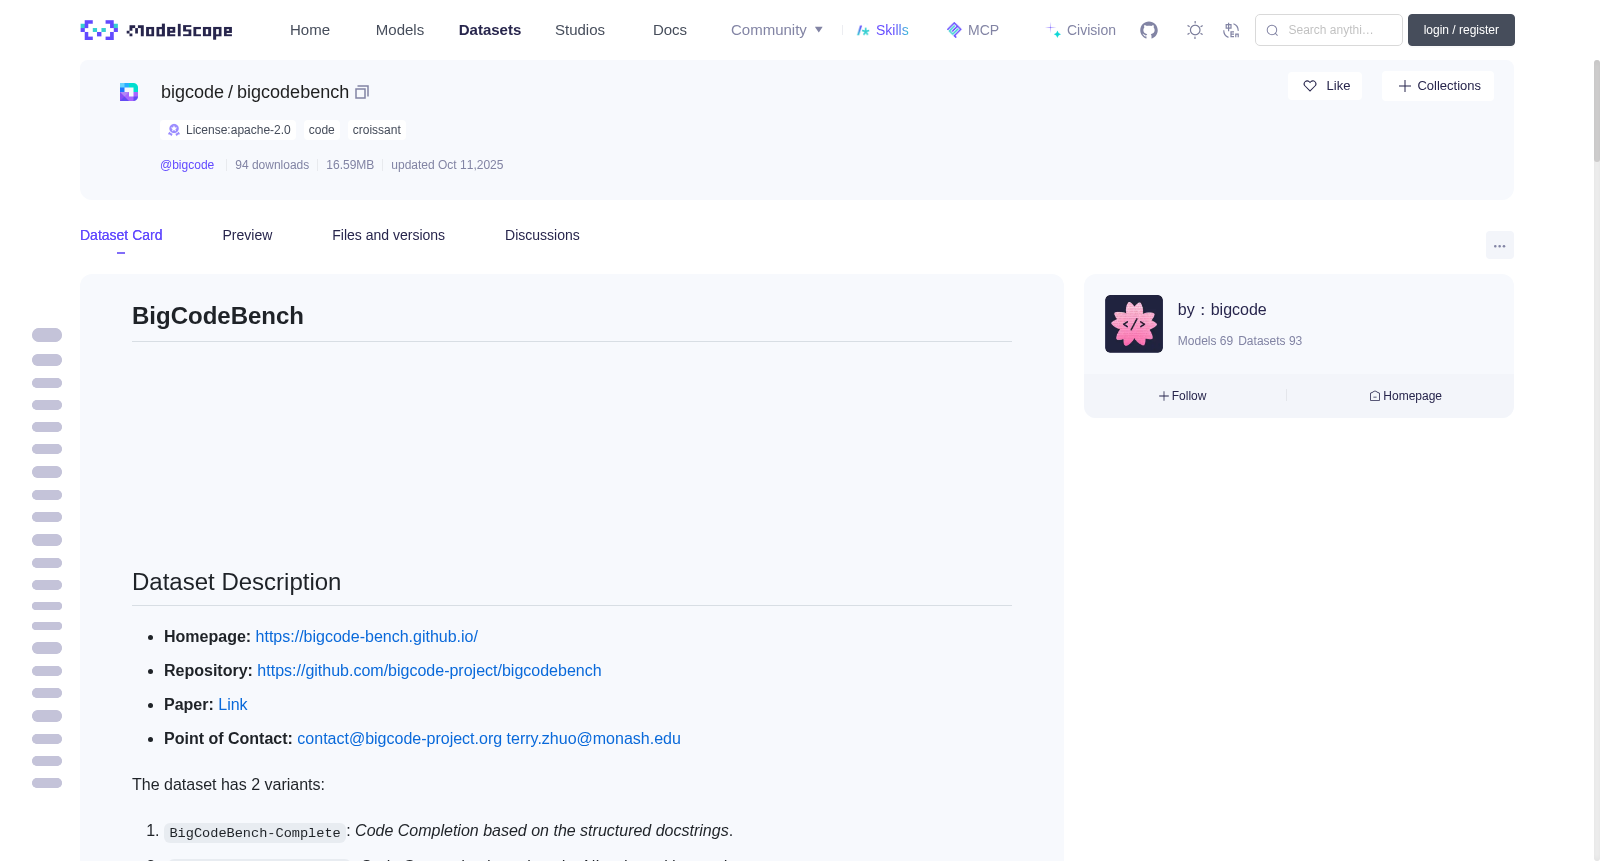Click 'The dataset has 2 variants:' text
This screenshot has width=1600, height=861.
tap(228, 785)
